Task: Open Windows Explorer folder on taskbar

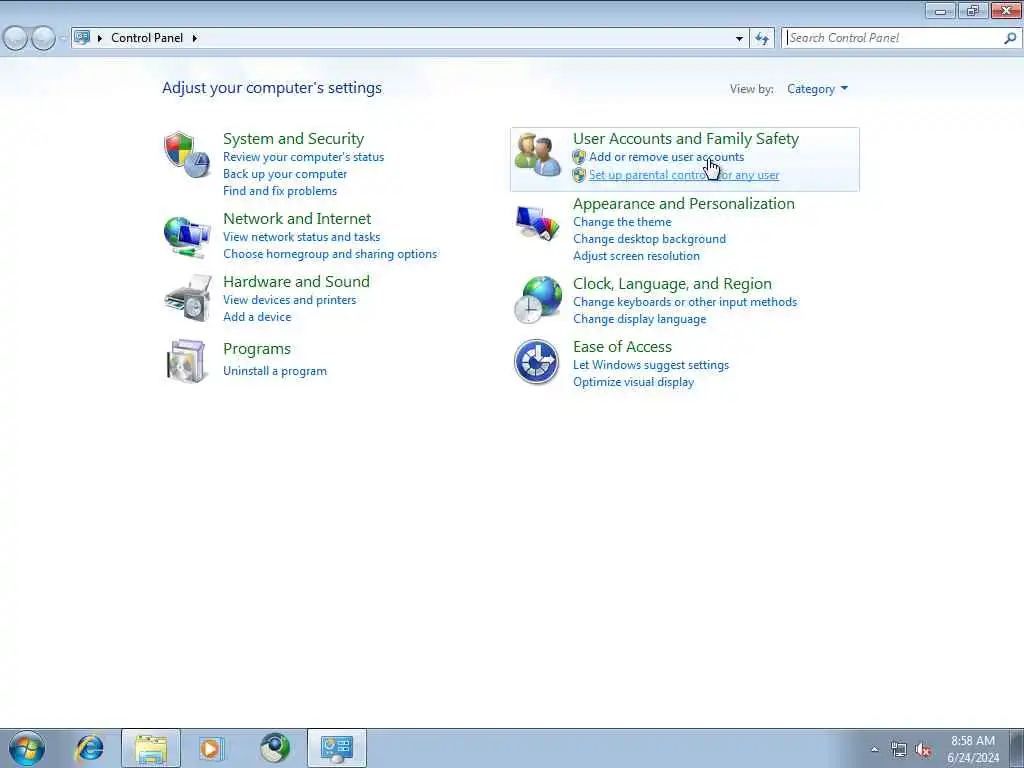Action: click(151, 748)
